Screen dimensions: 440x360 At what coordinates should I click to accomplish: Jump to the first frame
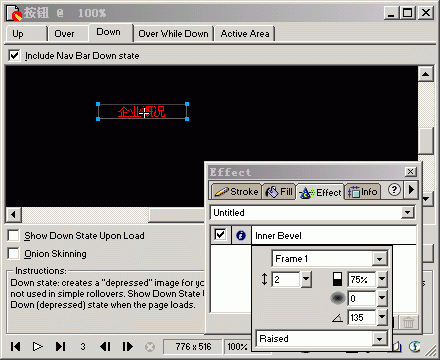(x=15, y=347)
